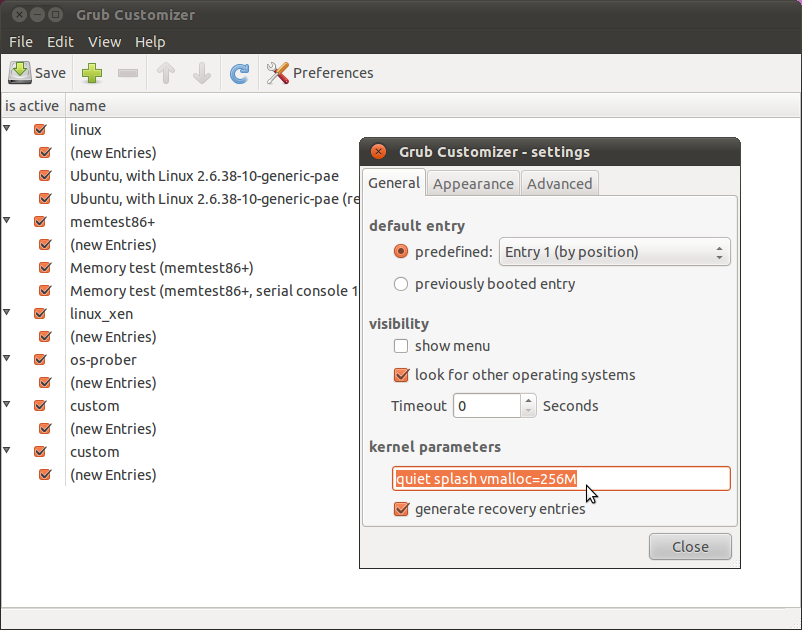Image resolution: width=802 pixels, height=630 pixels.
Task: Open the Advanced tab
Action: [559, 183]
